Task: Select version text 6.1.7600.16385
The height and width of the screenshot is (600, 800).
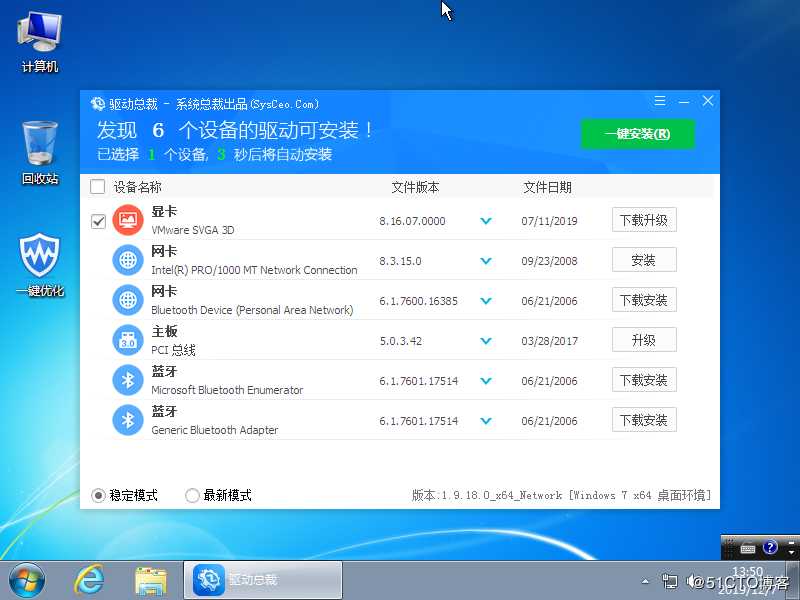Action: (x=418, y=301)
